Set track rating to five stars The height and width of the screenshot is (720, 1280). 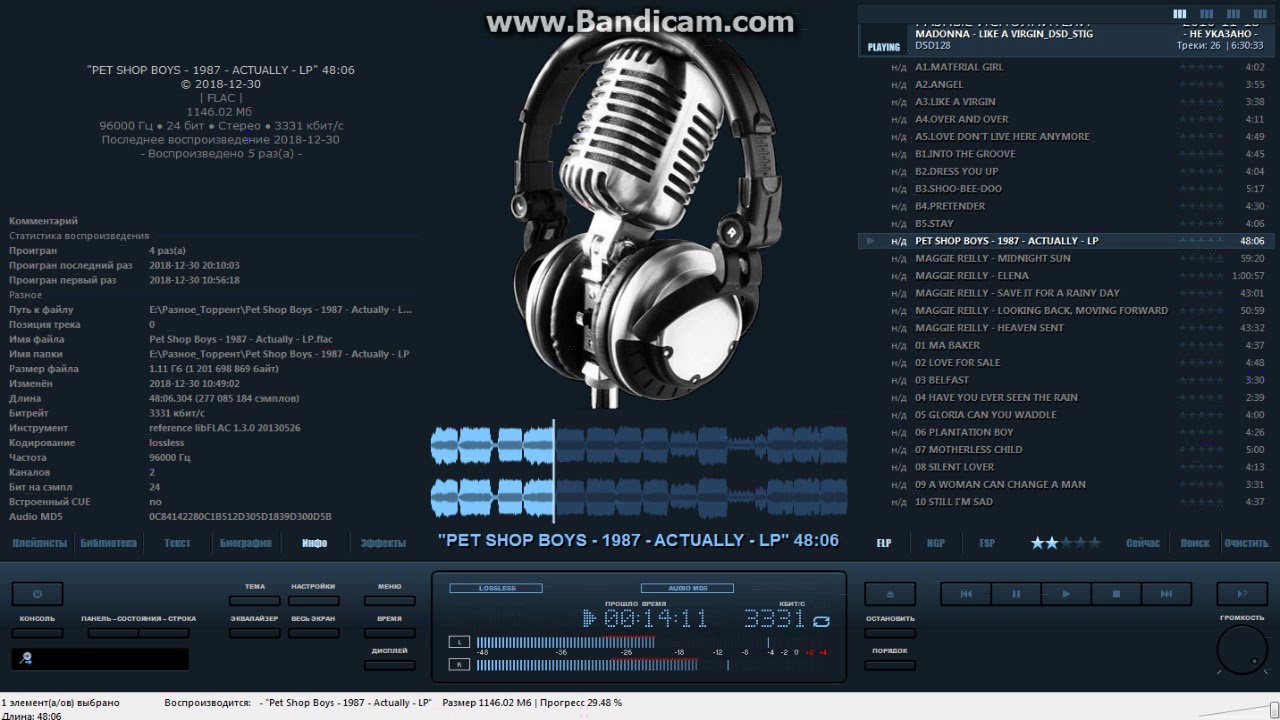click(x=1094, y=543)
